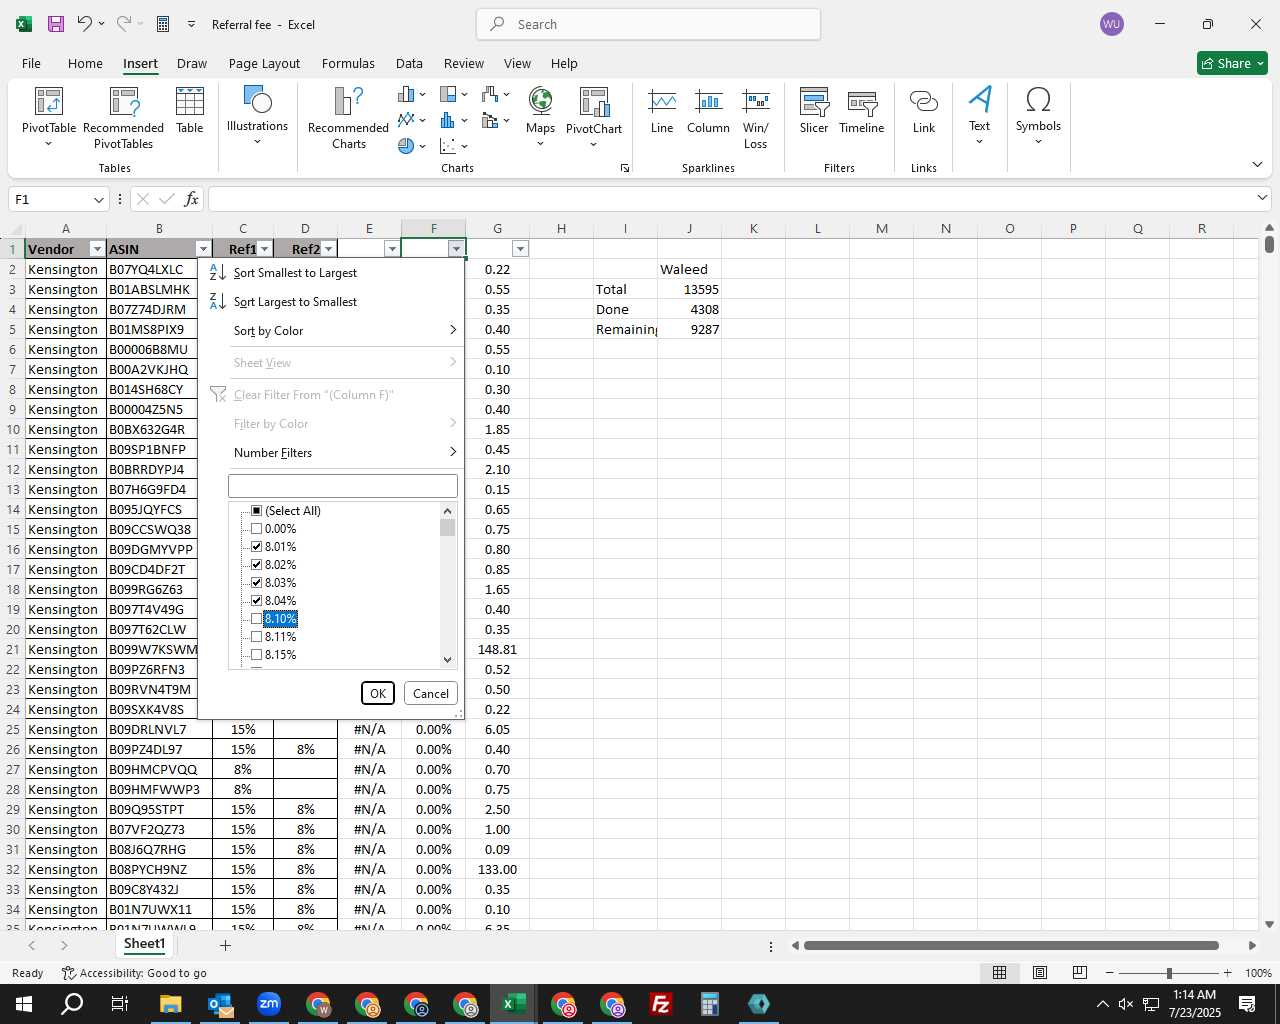Uncheck the 8.01% filter value
1280x1024 pixels.
pyautogui.click(x=257, y=547)
